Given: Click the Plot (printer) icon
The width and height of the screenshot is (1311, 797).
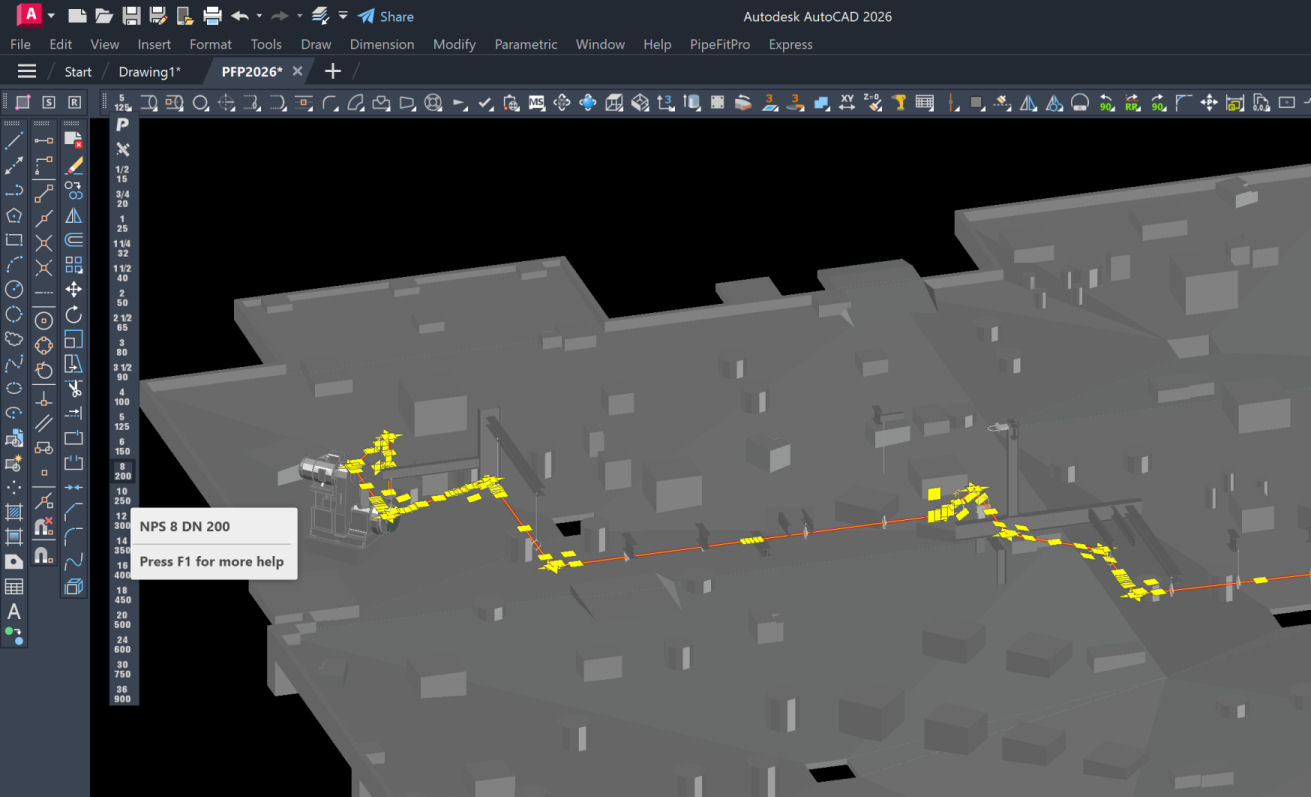Looking at the screenshot, I should point(212,16).
